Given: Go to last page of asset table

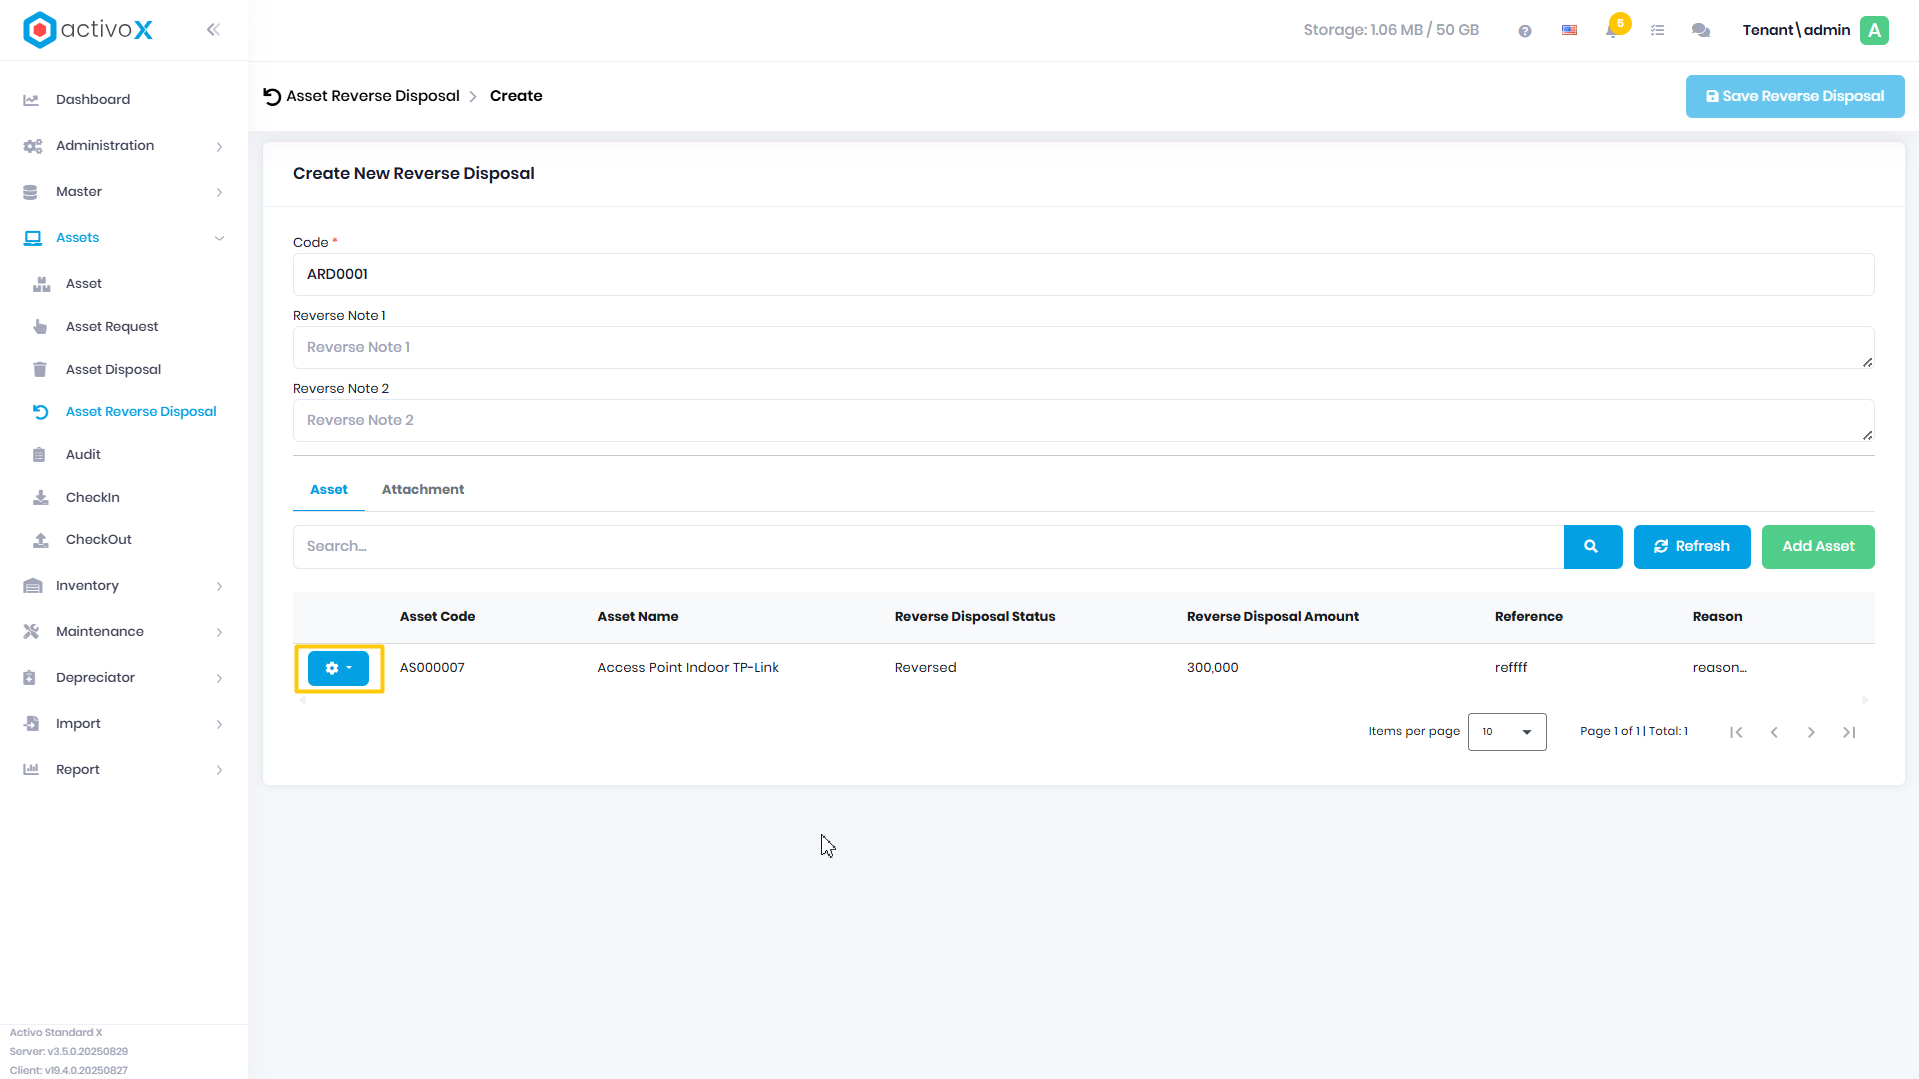Looking at the screenshot, I should pos(1849,733).
